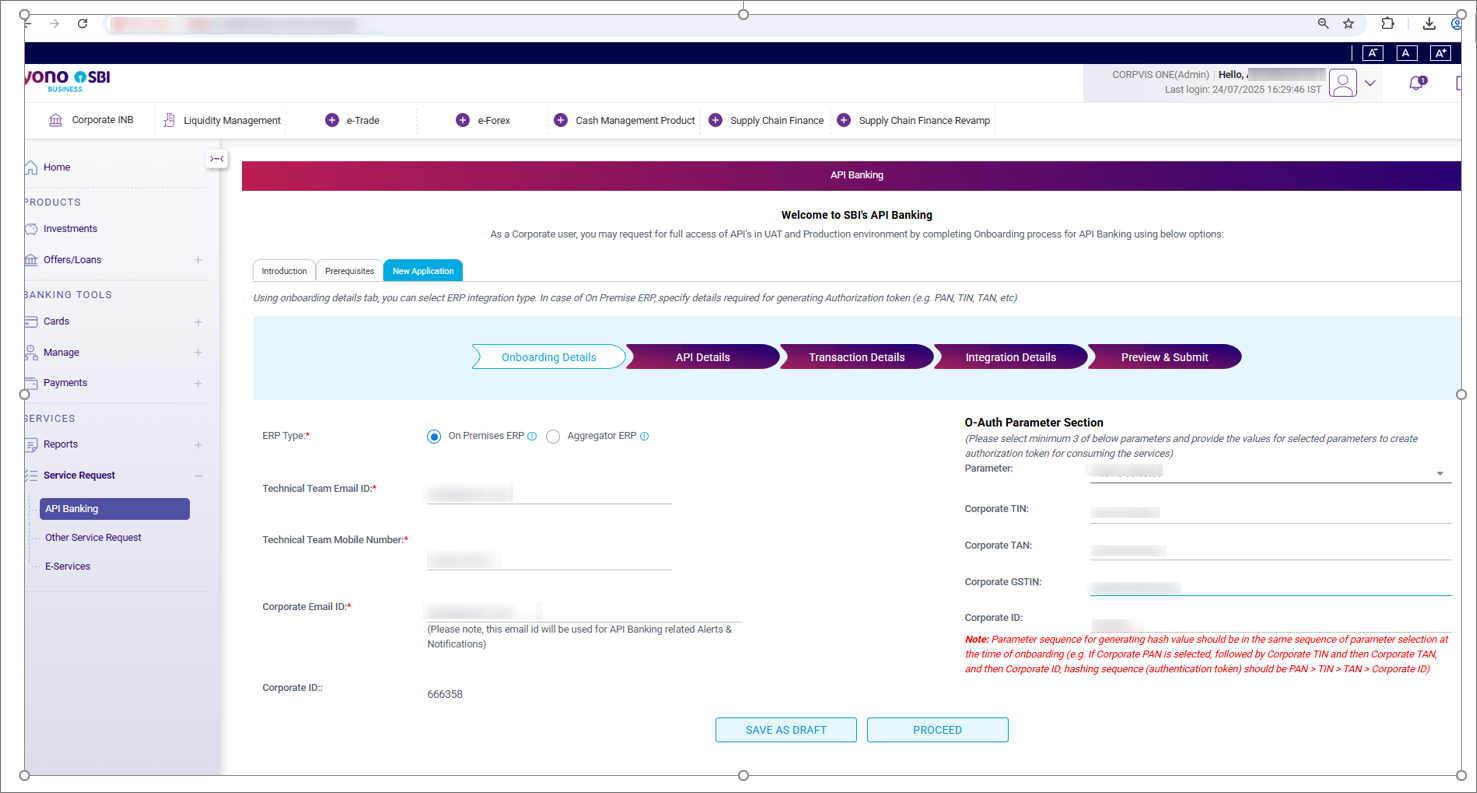Expand the Manage plus sign
1477x793 pixels.
click(198, 353)
